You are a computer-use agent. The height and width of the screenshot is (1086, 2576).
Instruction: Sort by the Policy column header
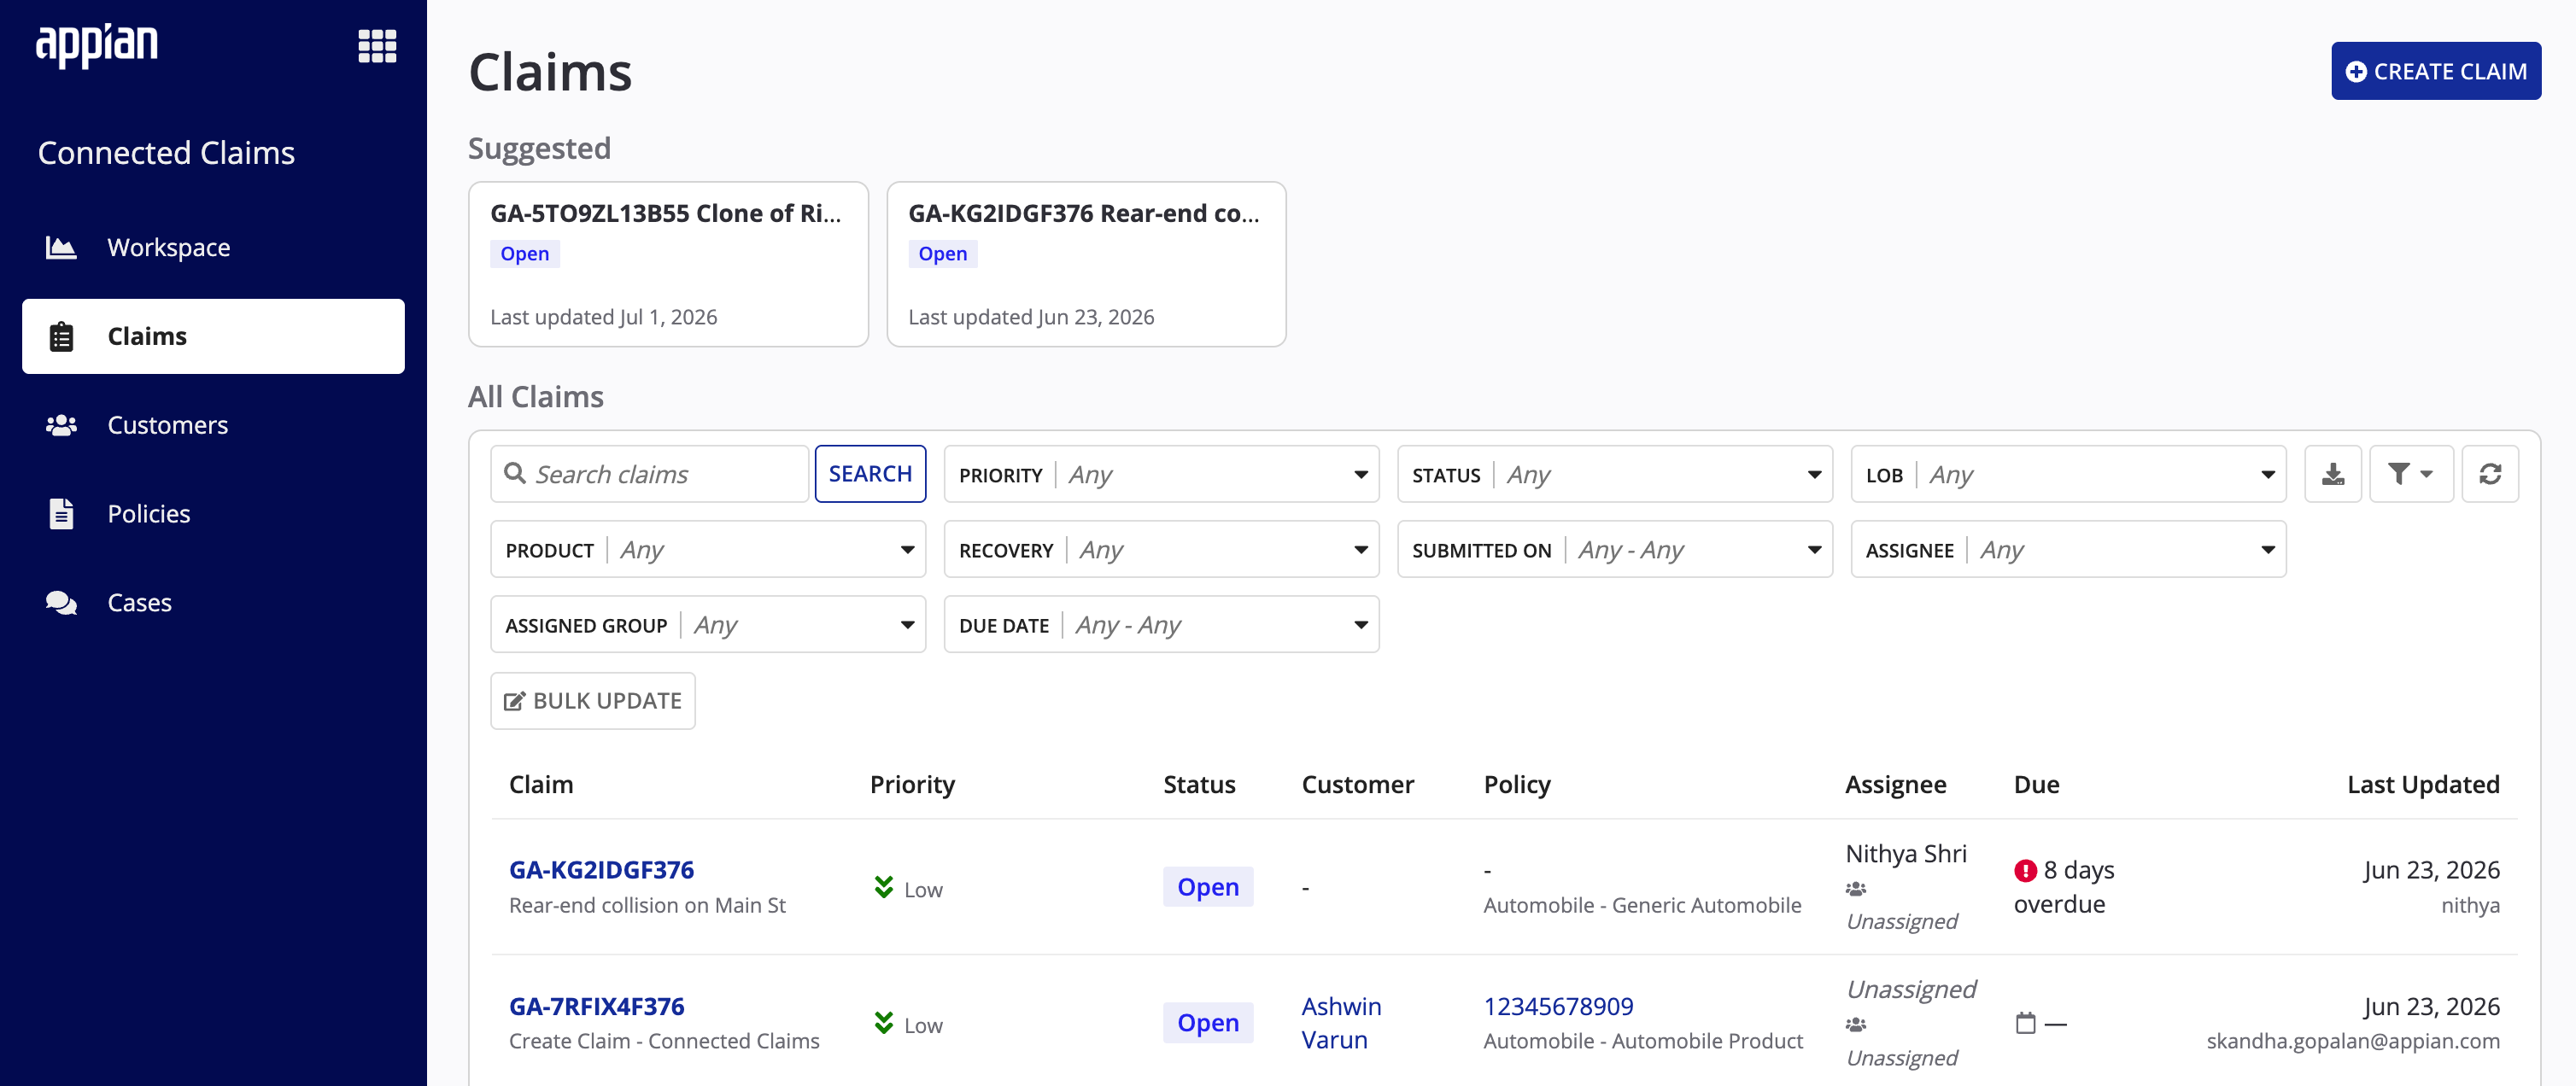[x=1517, y=785]
